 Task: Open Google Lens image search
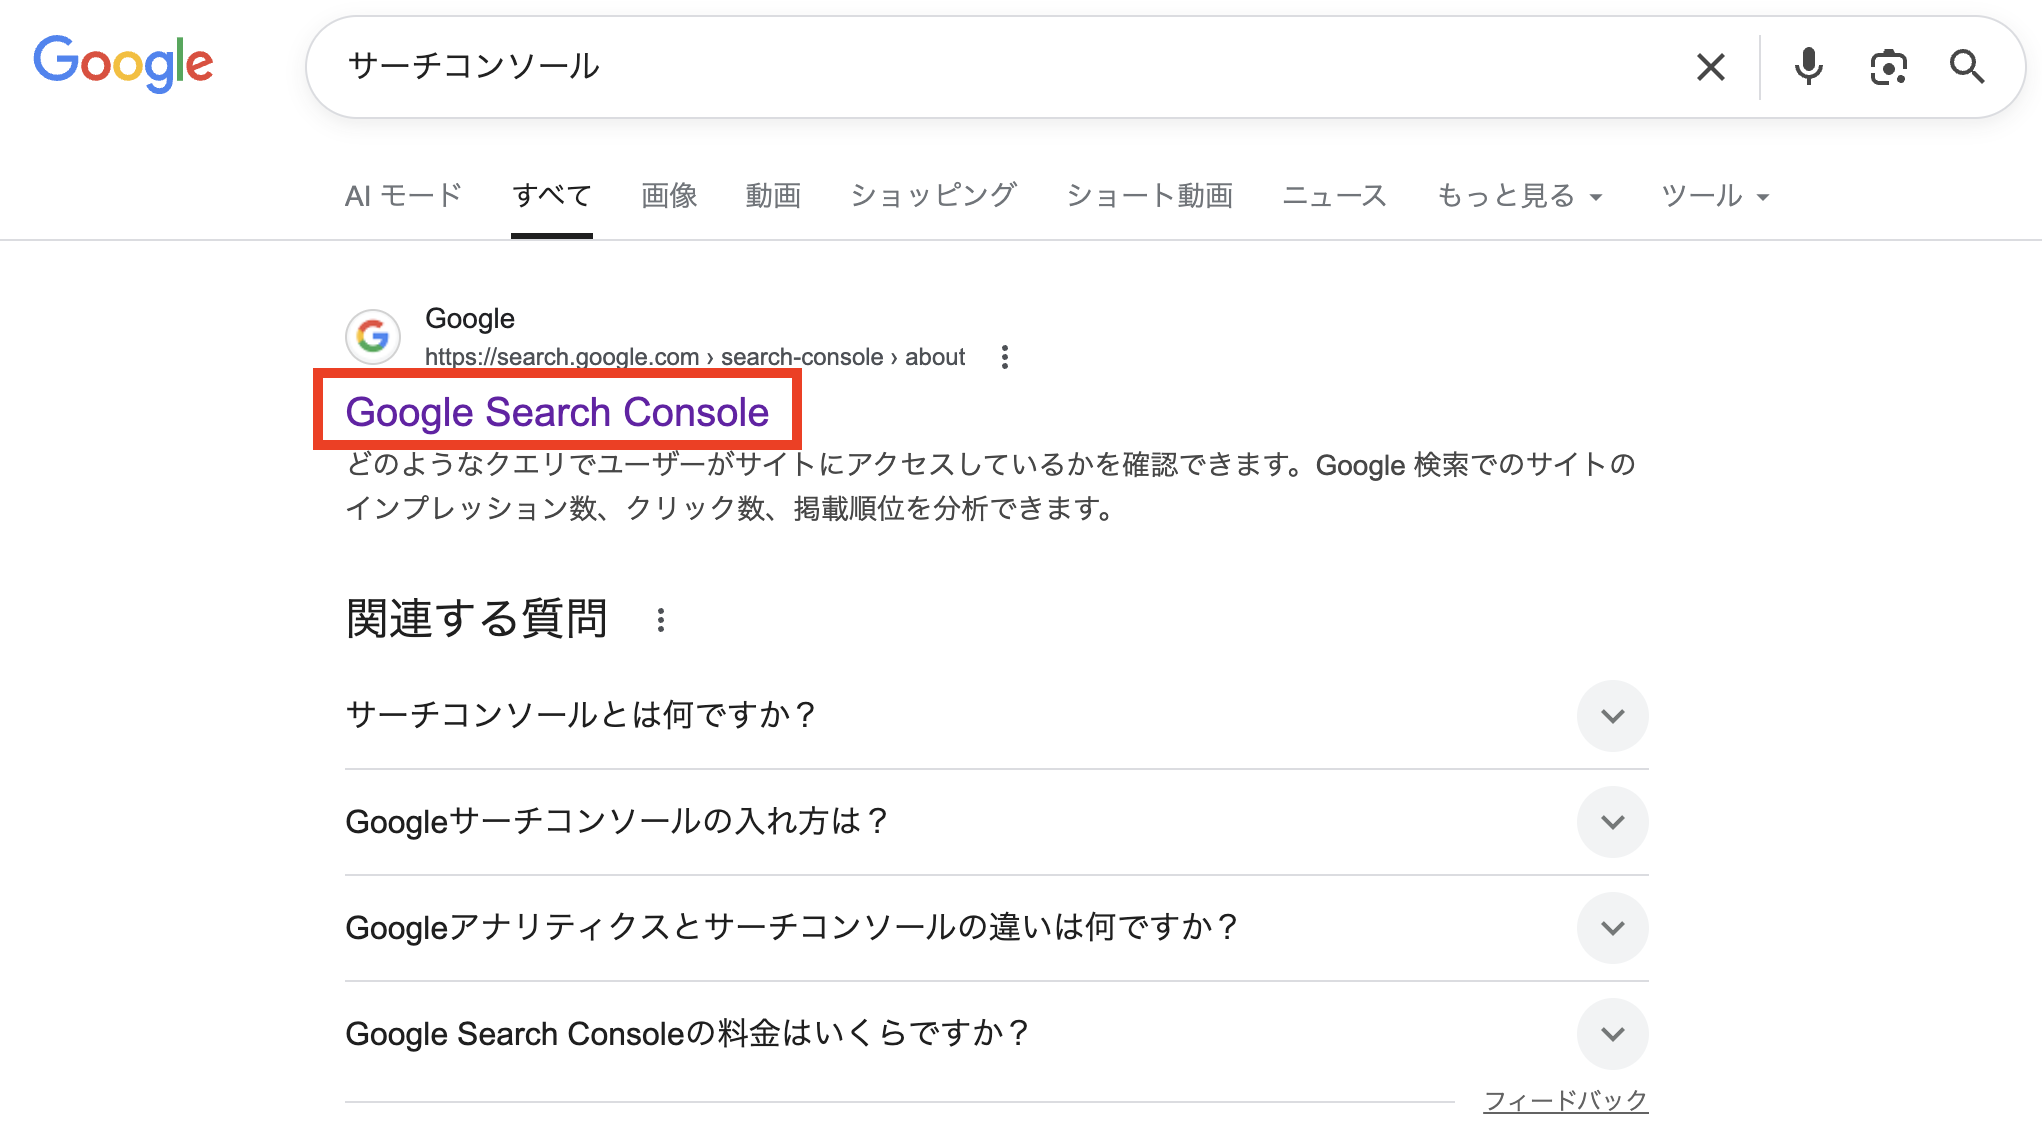(1888, 67)
